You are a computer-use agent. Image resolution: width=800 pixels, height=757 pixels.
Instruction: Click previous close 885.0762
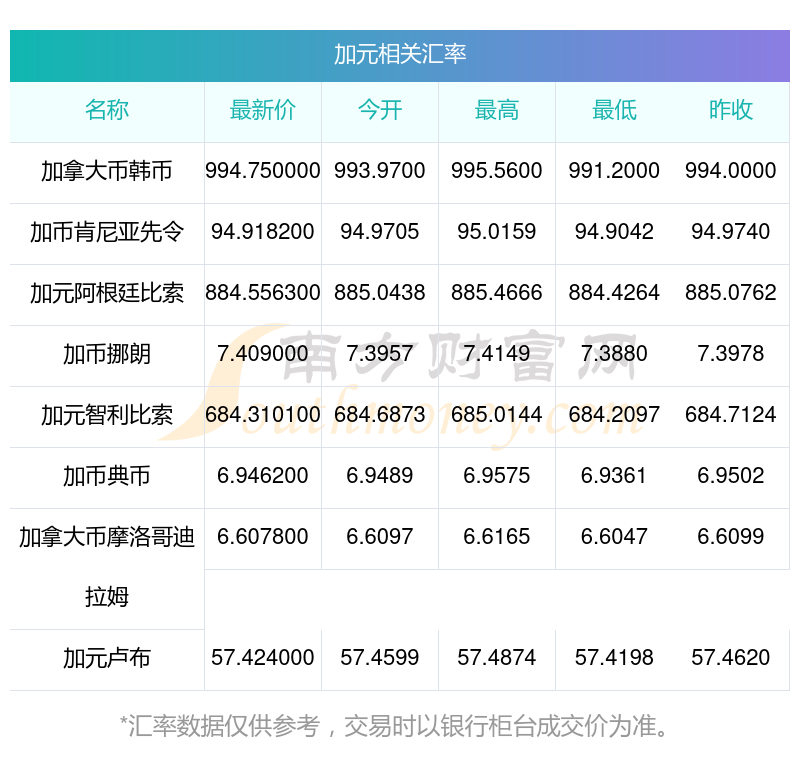(x=731, y=293)
